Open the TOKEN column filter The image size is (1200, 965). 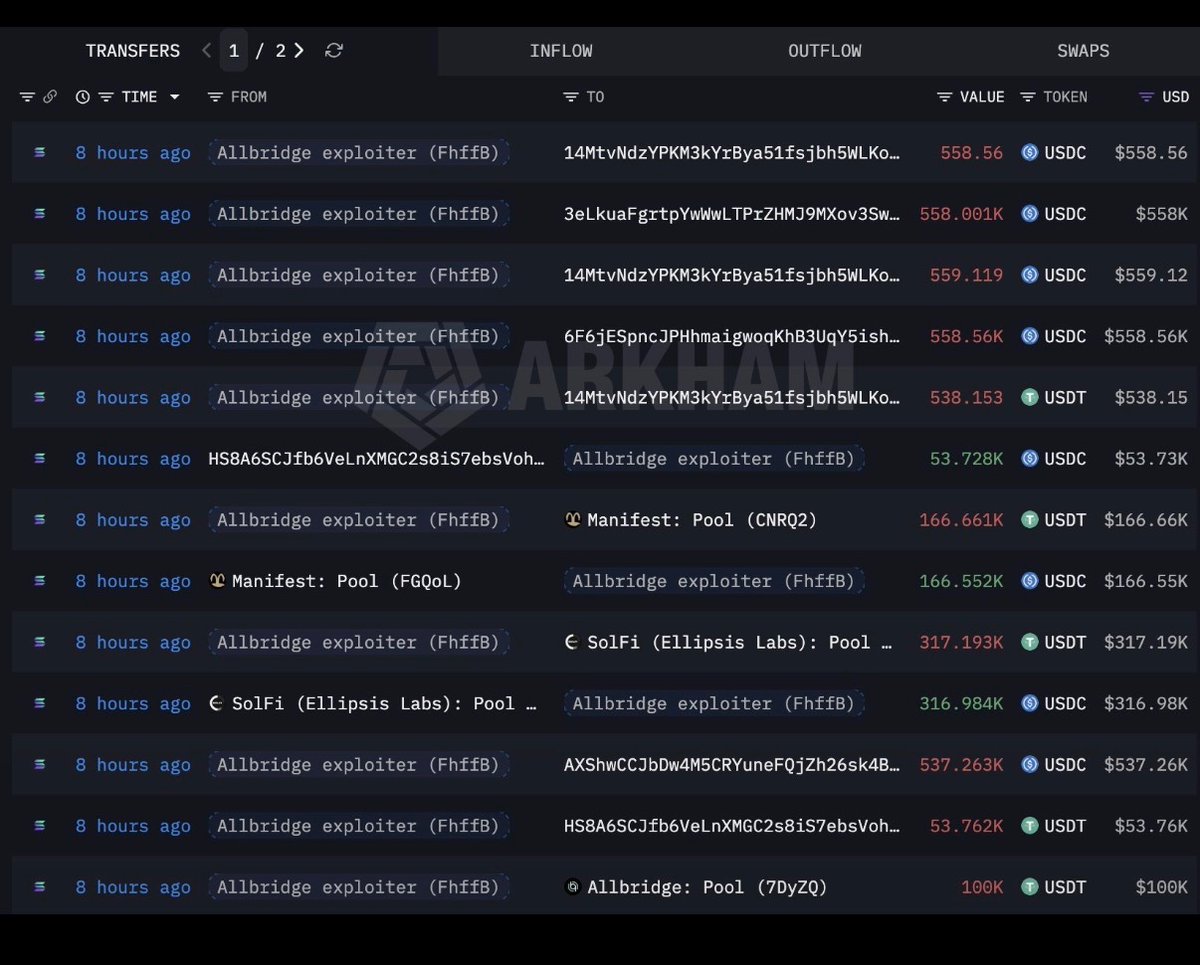click(1028, 97)
